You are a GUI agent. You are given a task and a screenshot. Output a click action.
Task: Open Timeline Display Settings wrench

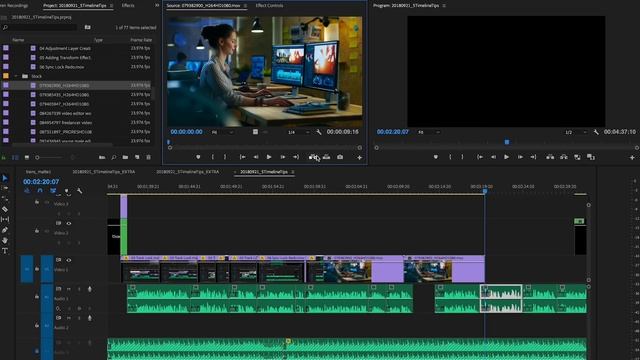point(80,191)
